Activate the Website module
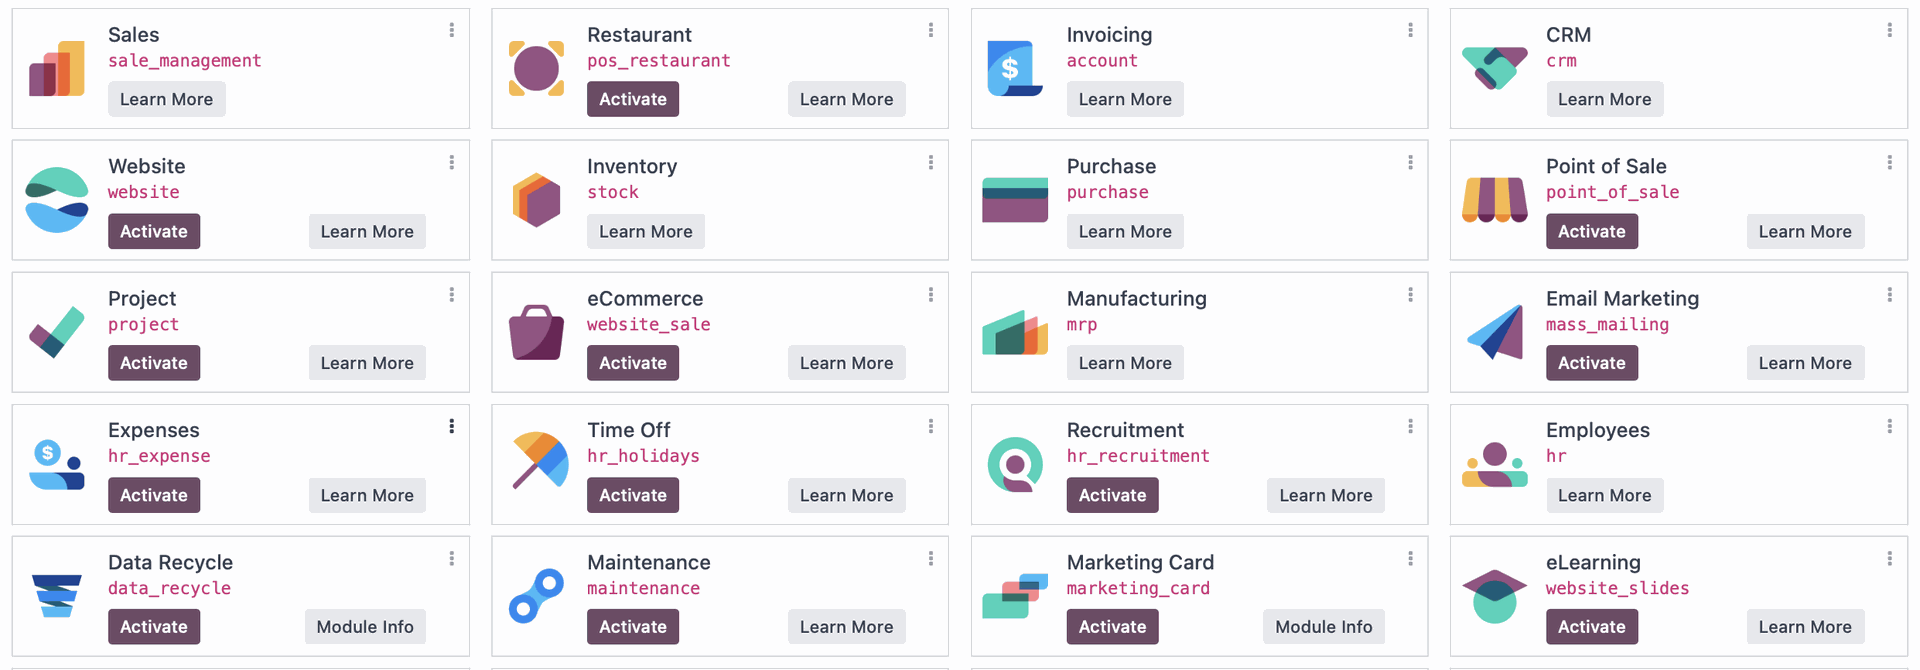The image size is (1920, 670). [x=154, y=231]
